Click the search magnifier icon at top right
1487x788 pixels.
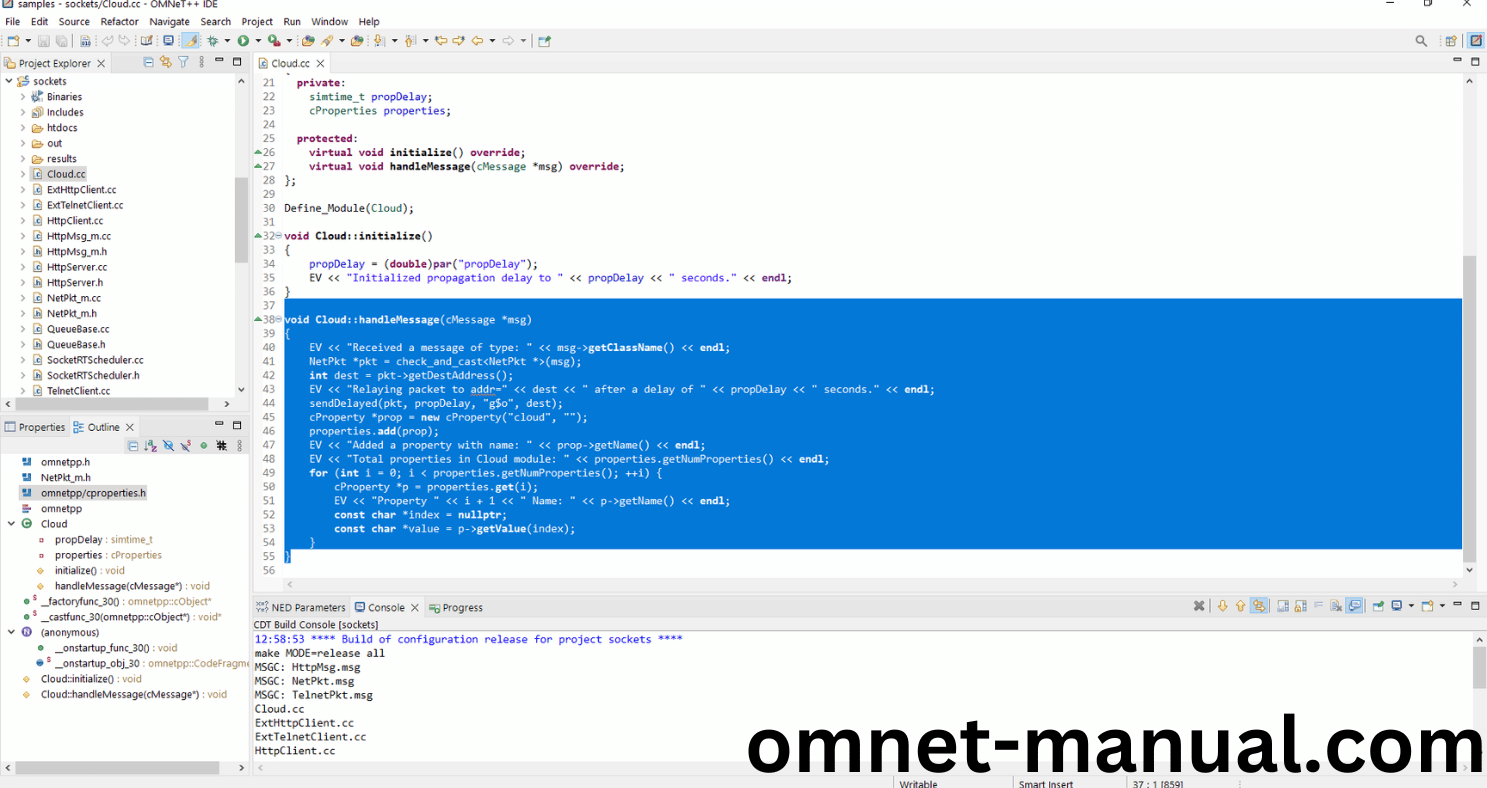[1421, 41]
